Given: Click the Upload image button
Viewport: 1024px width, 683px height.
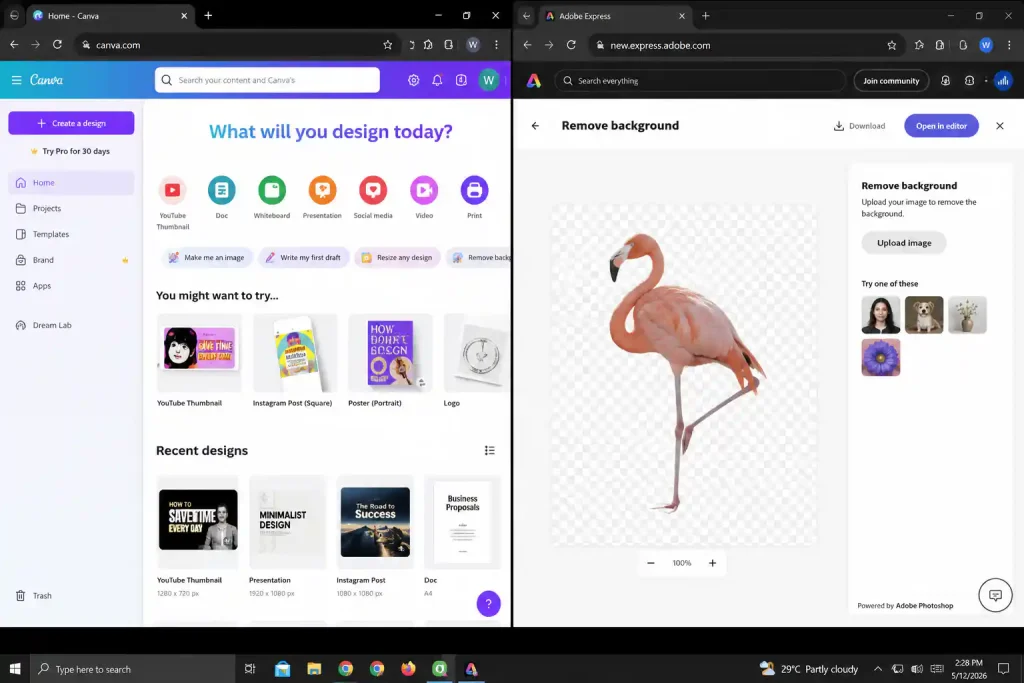Looking at the screenshot, I should point(904,243).
